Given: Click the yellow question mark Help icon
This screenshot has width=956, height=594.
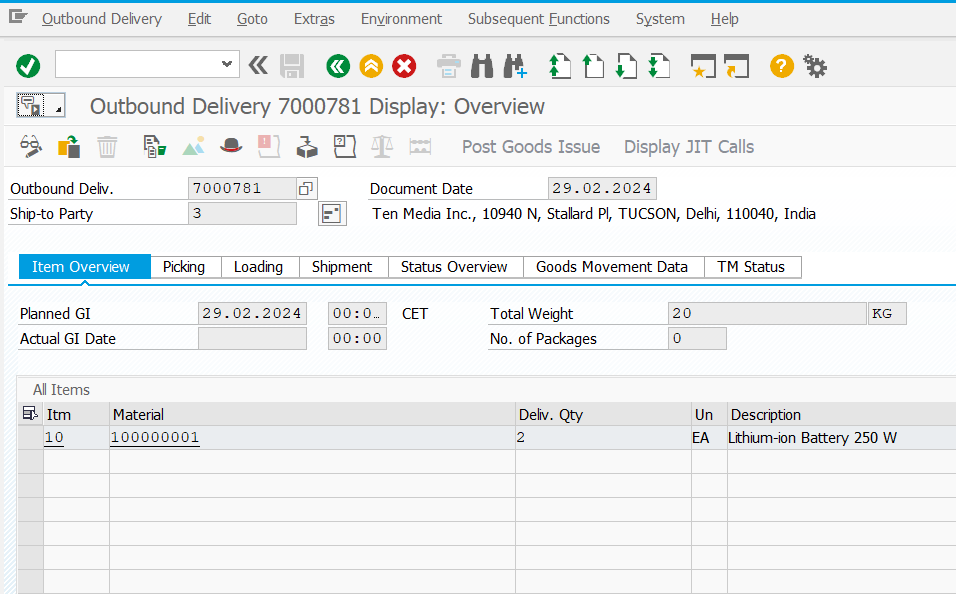Looking at the screenshot, I should [x=781, y=66].
